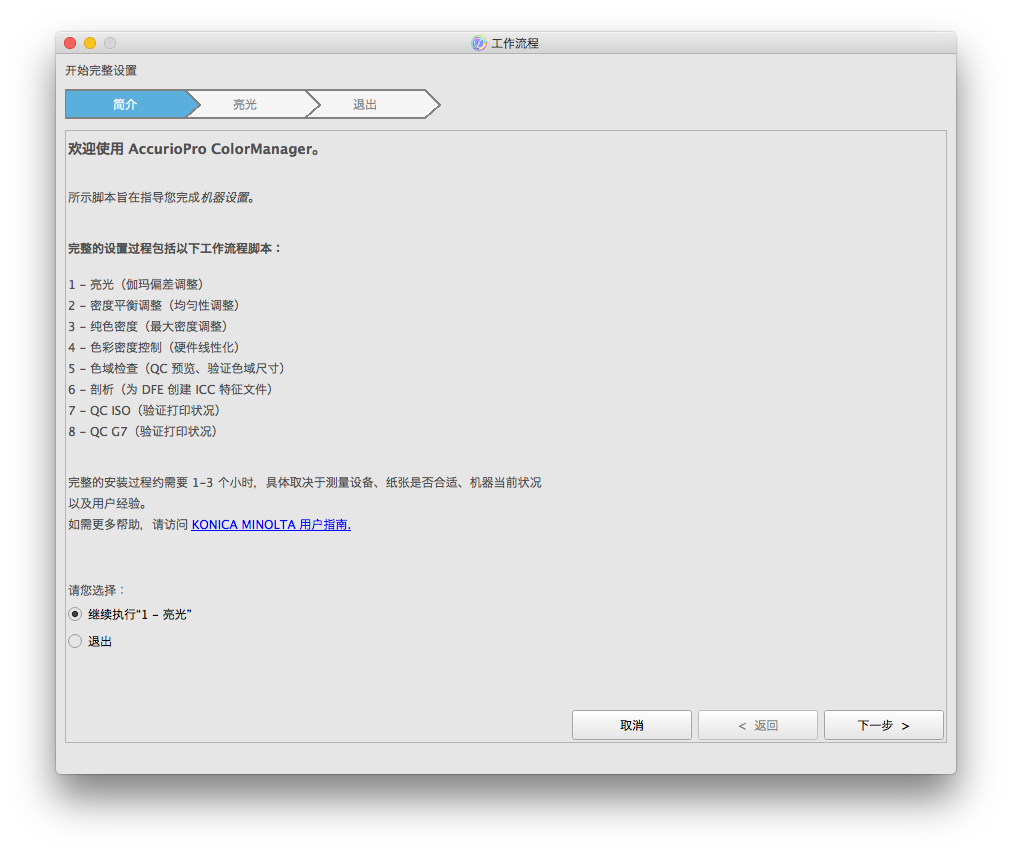Click the 取消 button

[632, 726]
